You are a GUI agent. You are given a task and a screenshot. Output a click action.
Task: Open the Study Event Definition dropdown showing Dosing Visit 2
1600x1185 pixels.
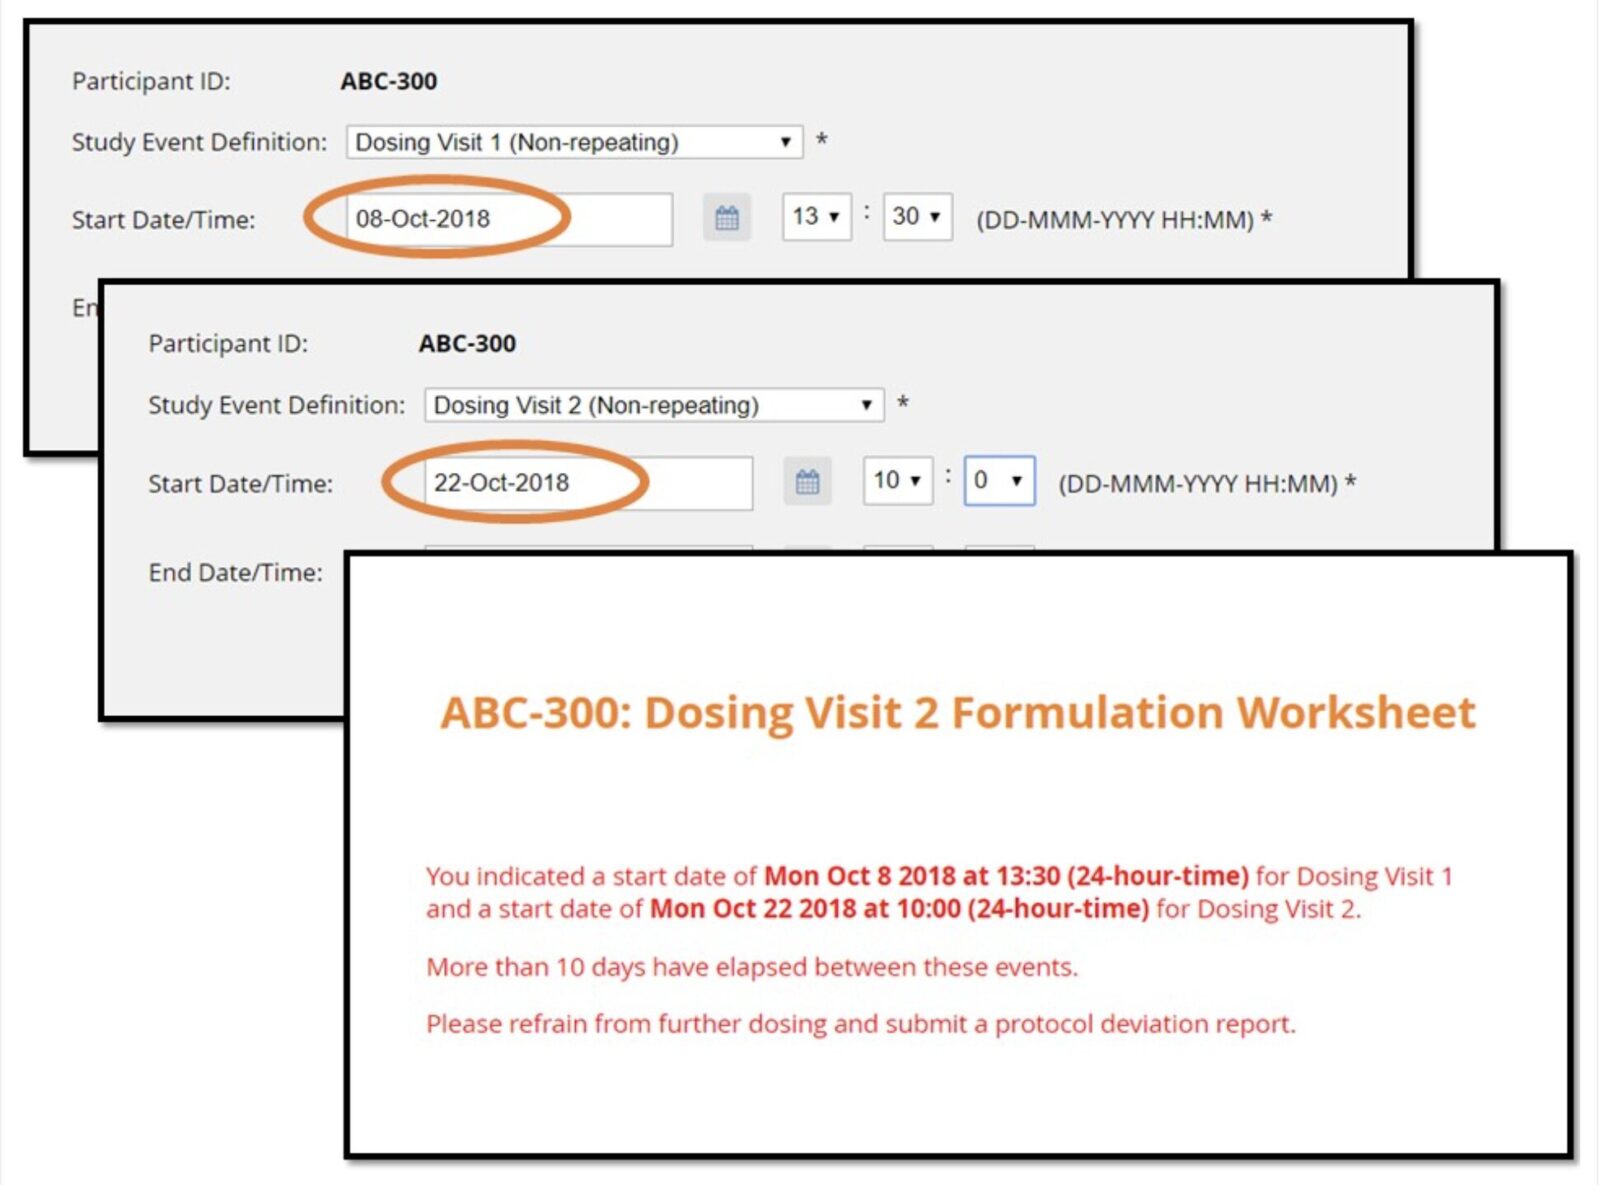[652, 405]
